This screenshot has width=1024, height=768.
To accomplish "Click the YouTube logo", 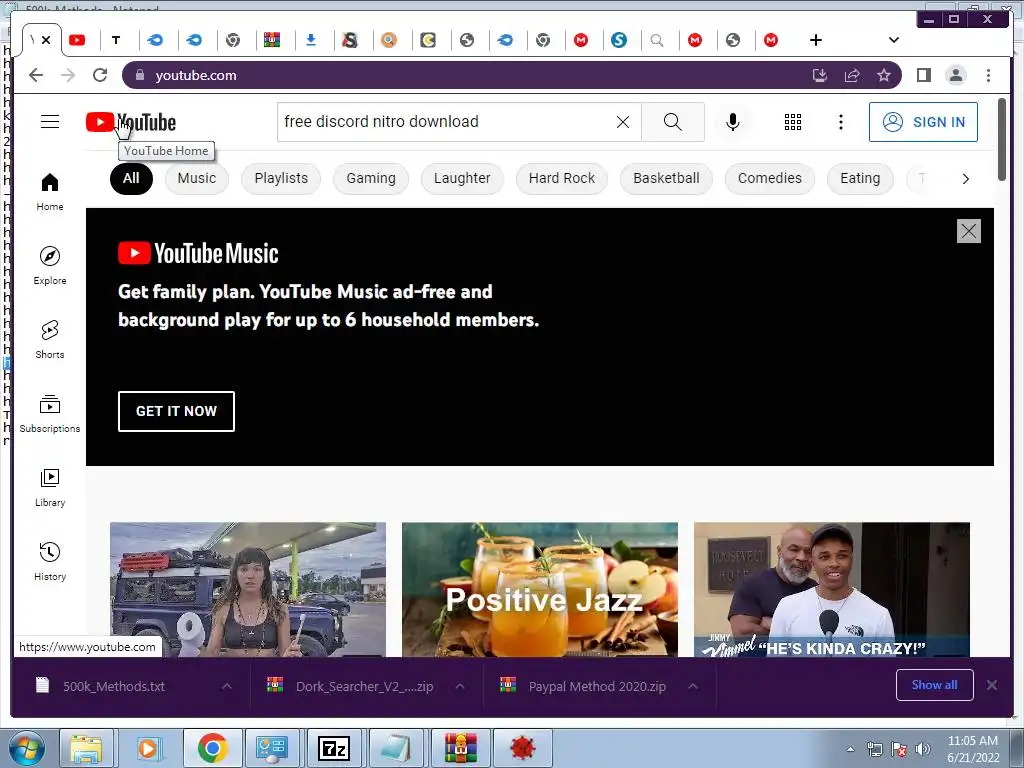I will coord(131,122).
